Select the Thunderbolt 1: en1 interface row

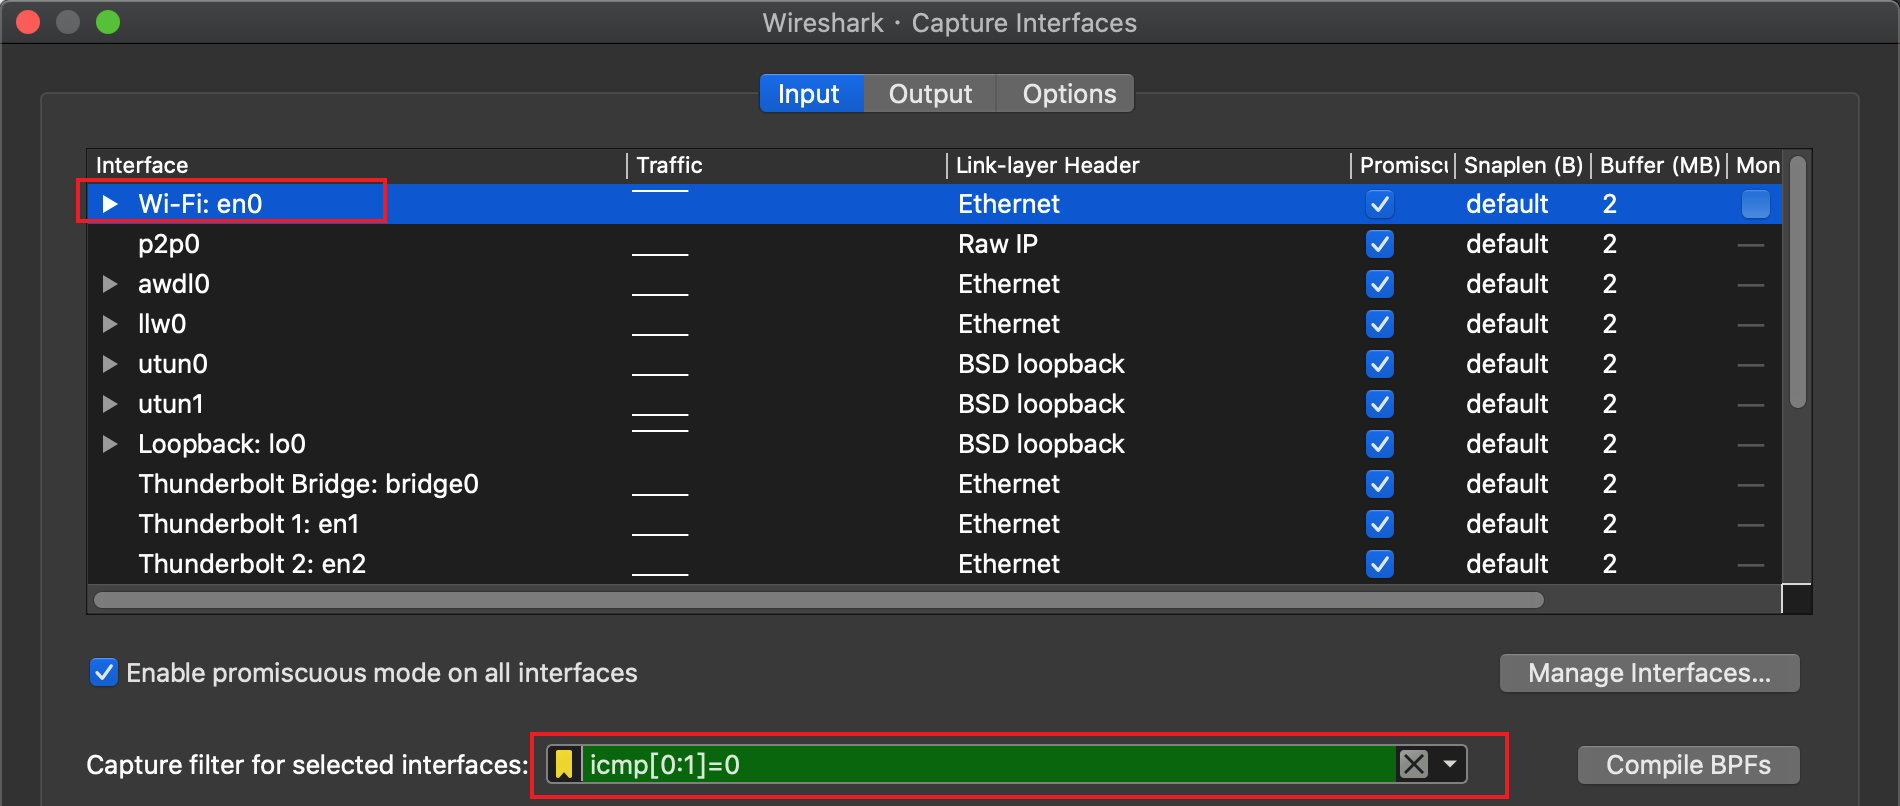click(249, 524)
